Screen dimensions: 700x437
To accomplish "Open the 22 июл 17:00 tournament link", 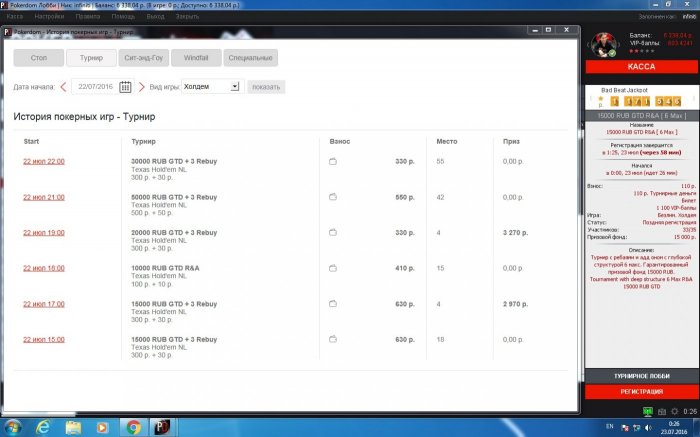I will [x=44, y=304].
